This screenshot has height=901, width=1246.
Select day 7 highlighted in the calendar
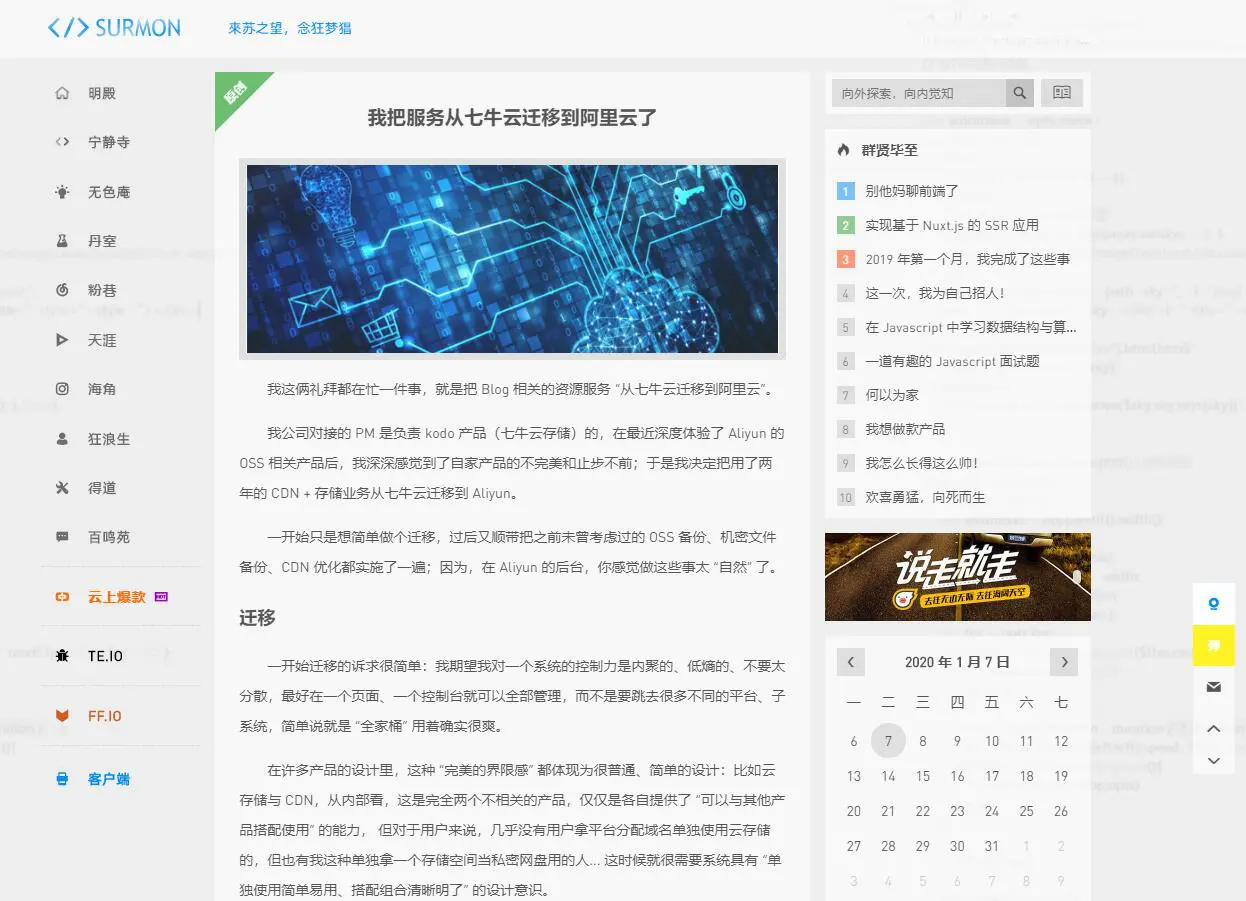click(x=888, y=740)
